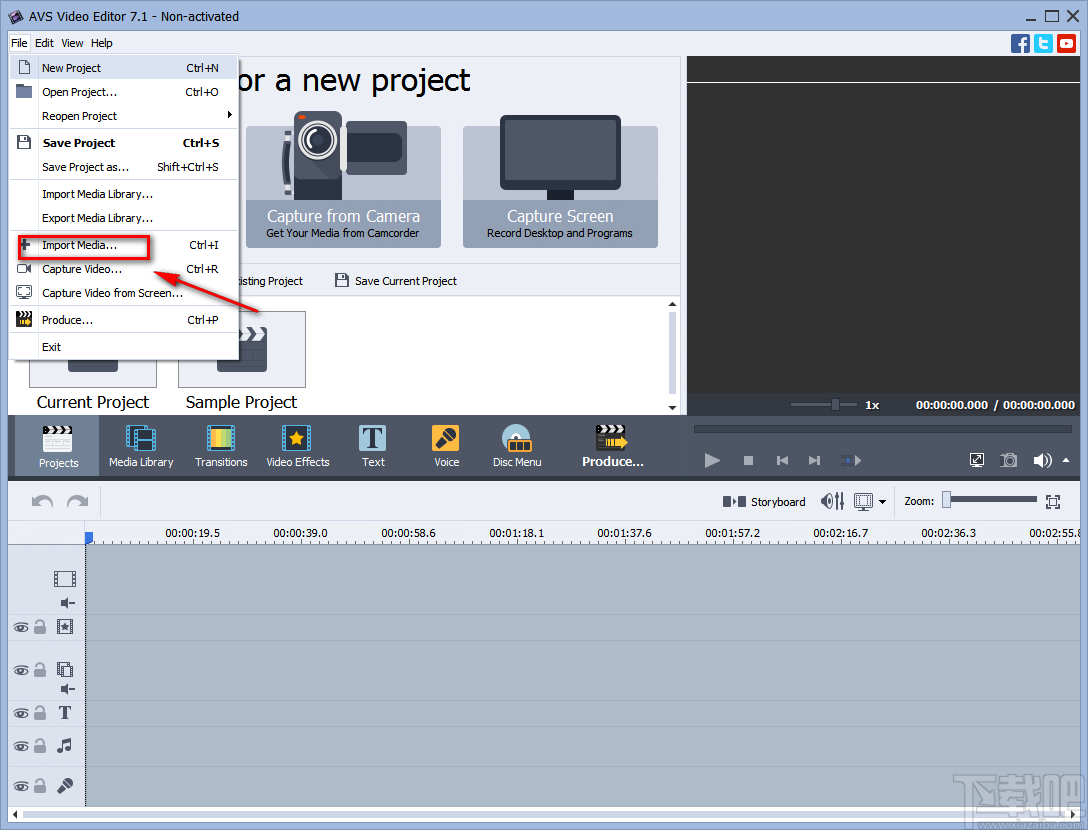1088x830 pixels.
Task: Toggle visibility of video effects track
Action: pos(21,628)
